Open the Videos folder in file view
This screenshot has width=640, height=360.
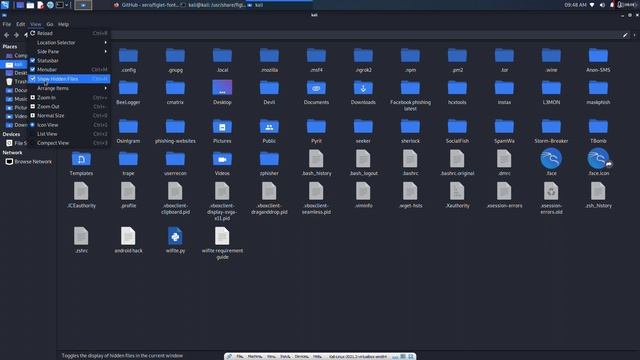coord(222,163)
